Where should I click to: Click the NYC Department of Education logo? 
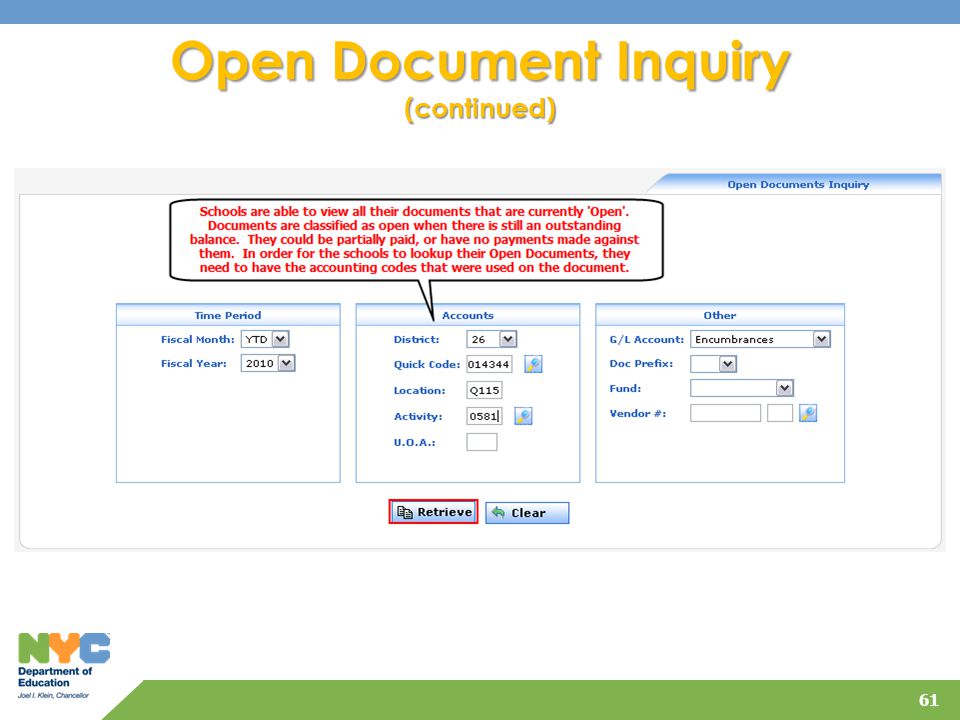(x=64, y=666)
